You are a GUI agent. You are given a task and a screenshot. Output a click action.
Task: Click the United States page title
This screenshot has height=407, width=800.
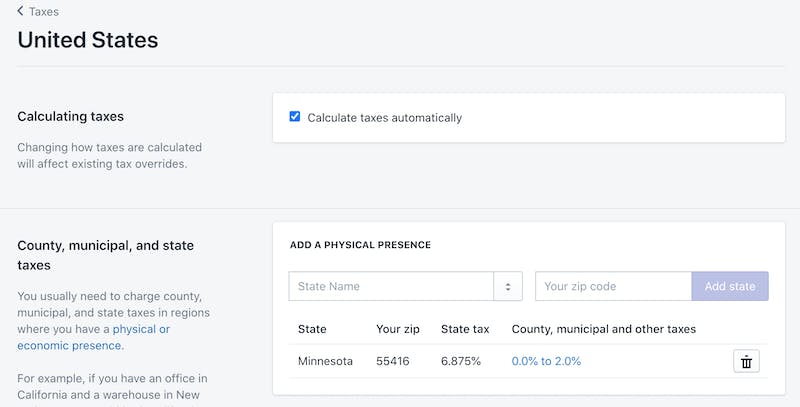(x=88, y=40)
